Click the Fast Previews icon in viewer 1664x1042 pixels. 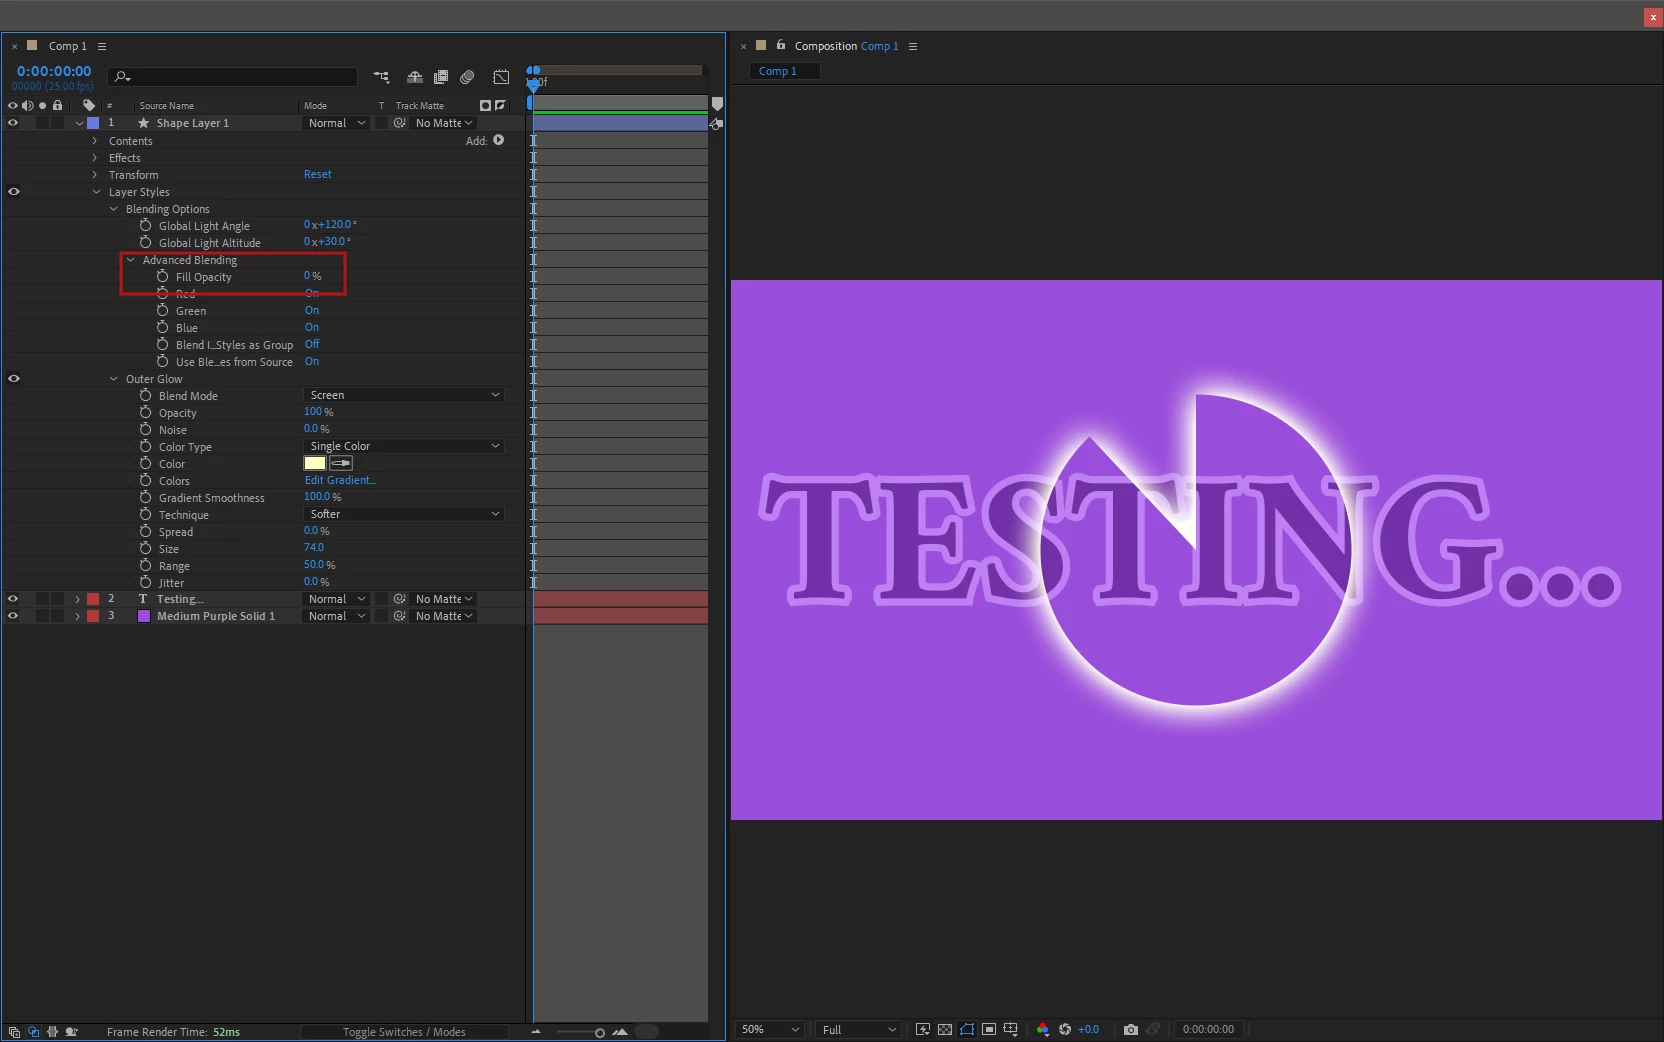coord(923,1029)
